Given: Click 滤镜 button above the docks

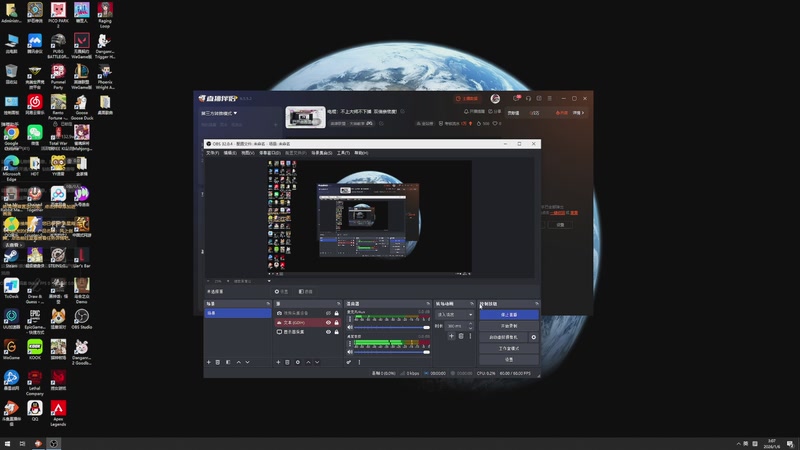Looking at the screenshot, I should [306, 292].
